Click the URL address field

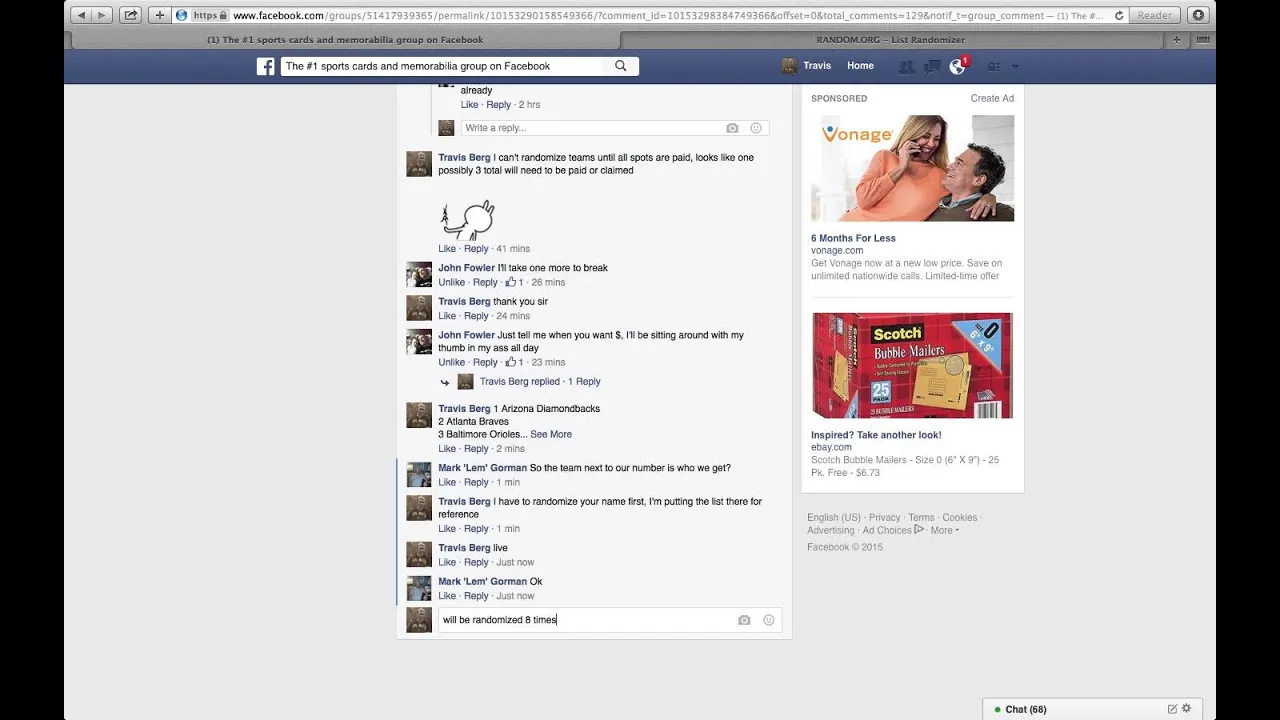(x=650, y=15)
